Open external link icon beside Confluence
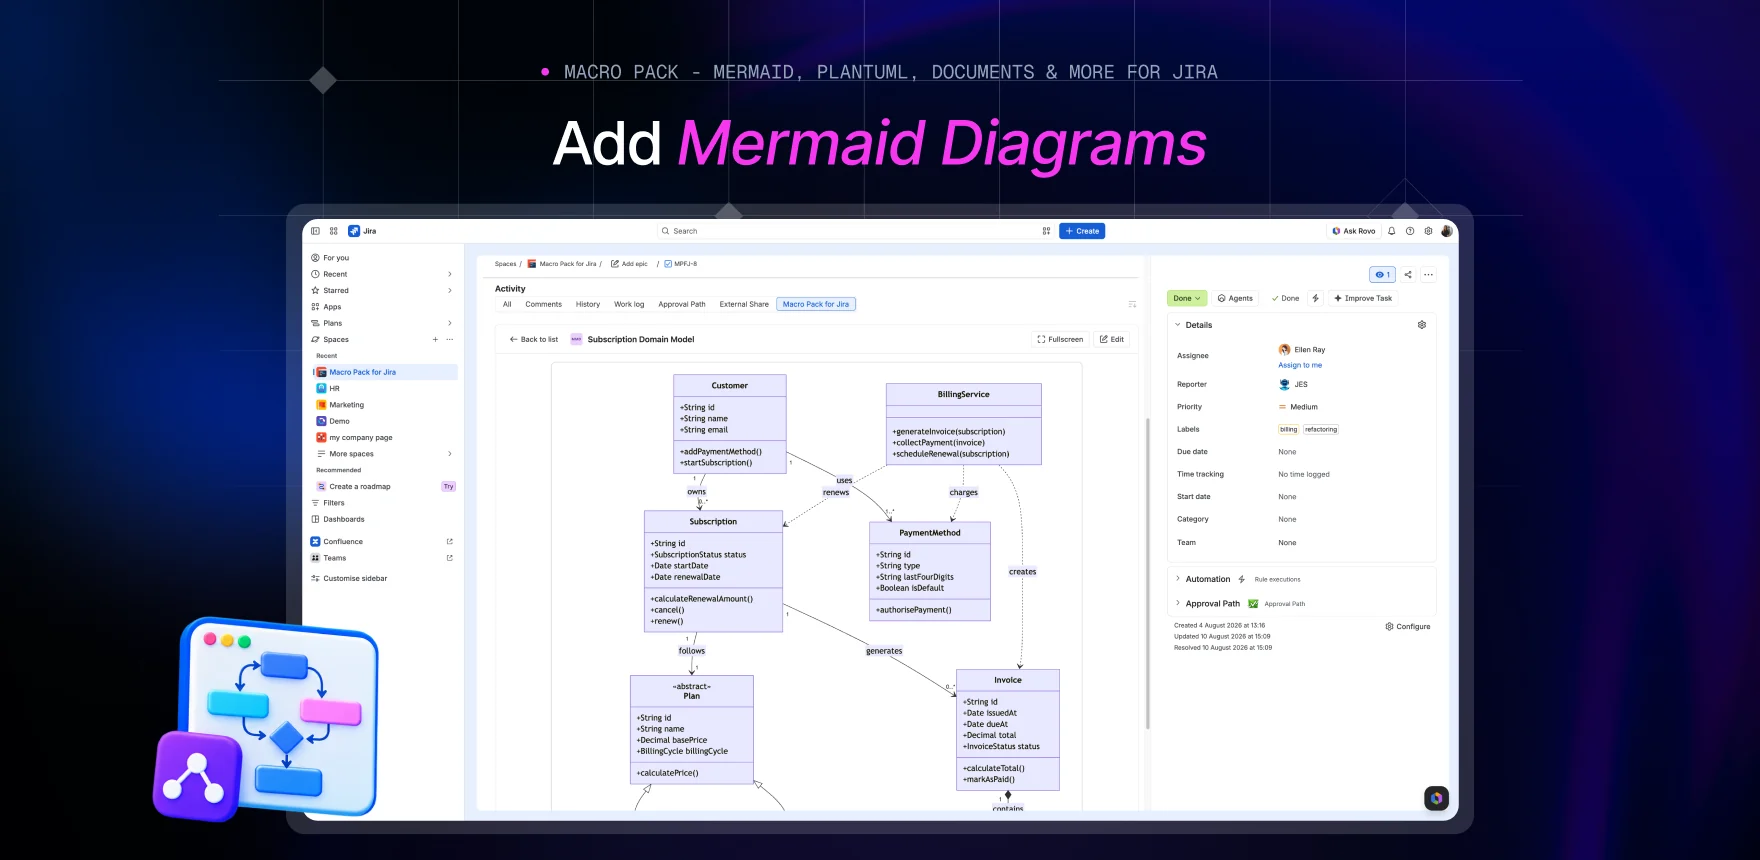 [x=449, y=542]
